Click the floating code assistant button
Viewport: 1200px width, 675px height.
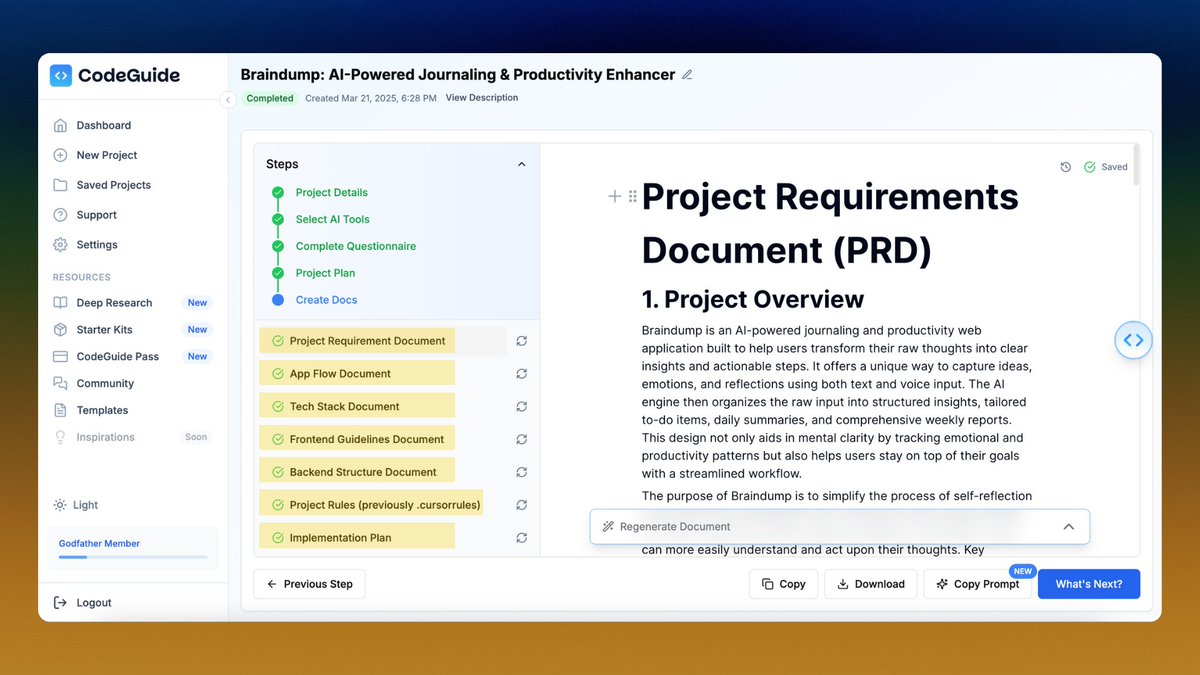(x=1134, y=340)
